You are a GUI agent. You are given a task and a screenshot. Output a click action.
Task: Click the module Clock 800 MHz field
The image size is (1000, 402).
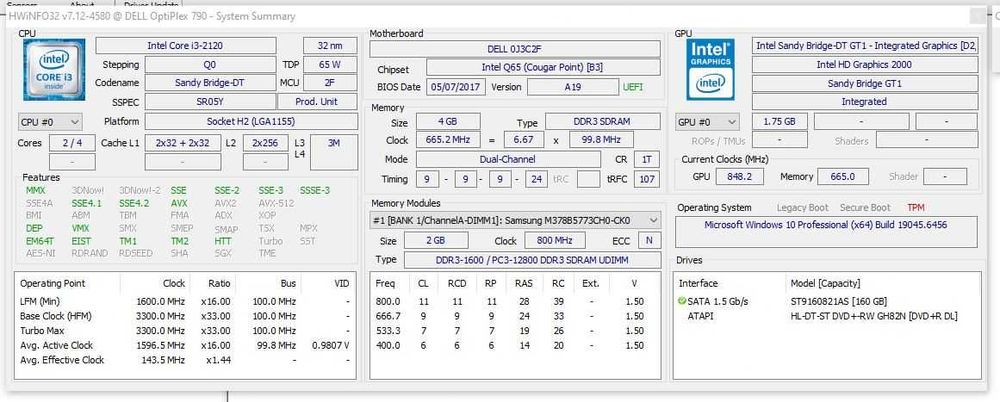pos(555,241)
